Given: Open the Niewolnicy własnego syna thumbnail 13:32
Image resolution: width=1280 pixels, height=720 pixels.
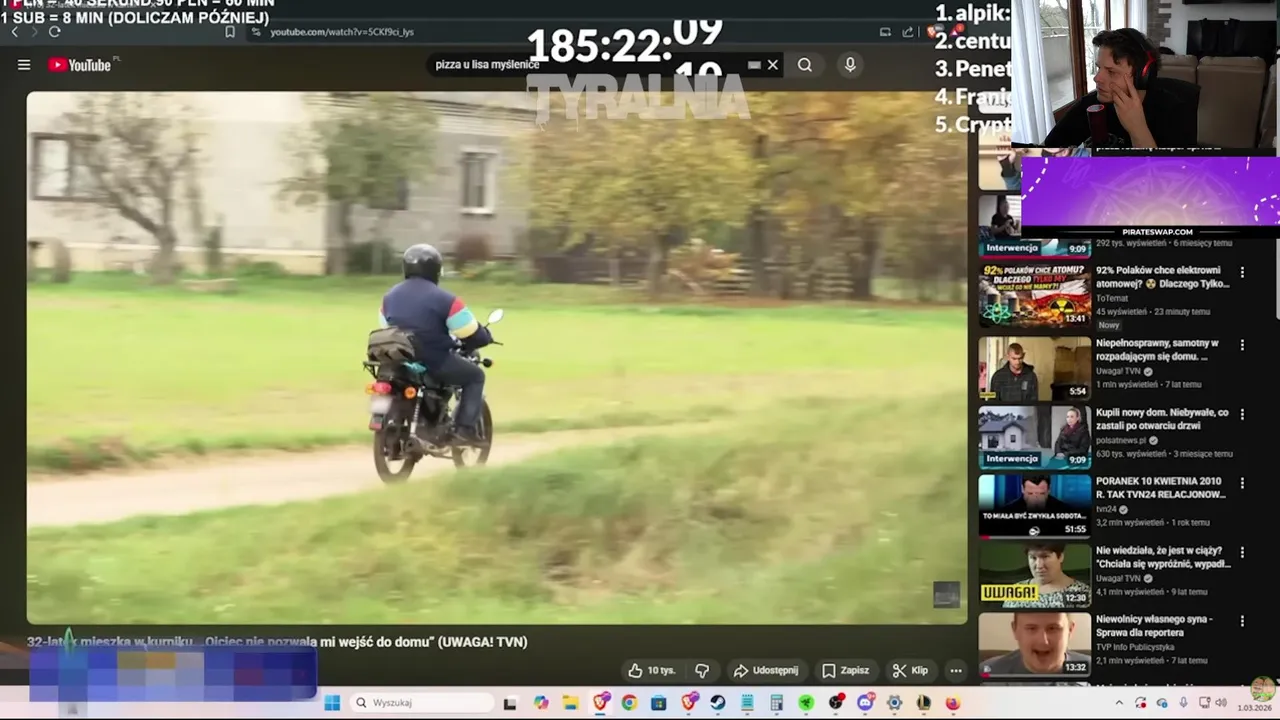Looking at the screenshot, I should pyautogui.click(x=1034, y=643).
